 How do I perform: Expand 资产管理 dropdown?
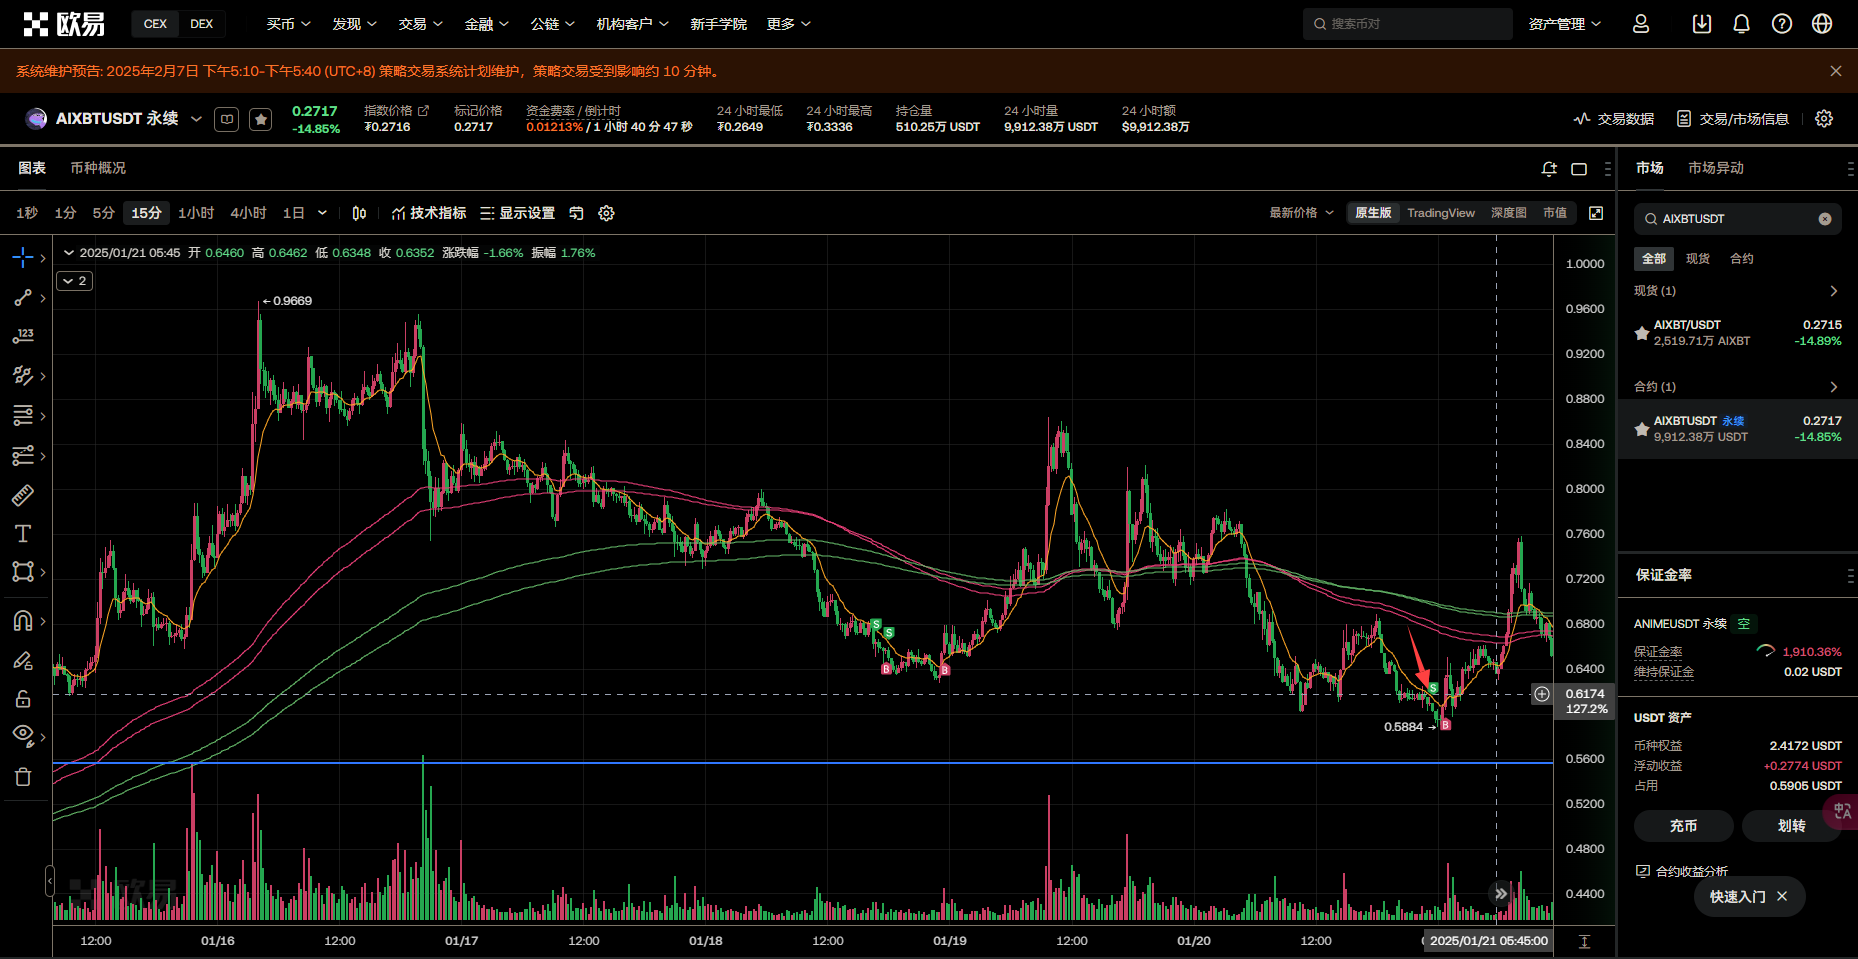click(x=1564, y=24)
